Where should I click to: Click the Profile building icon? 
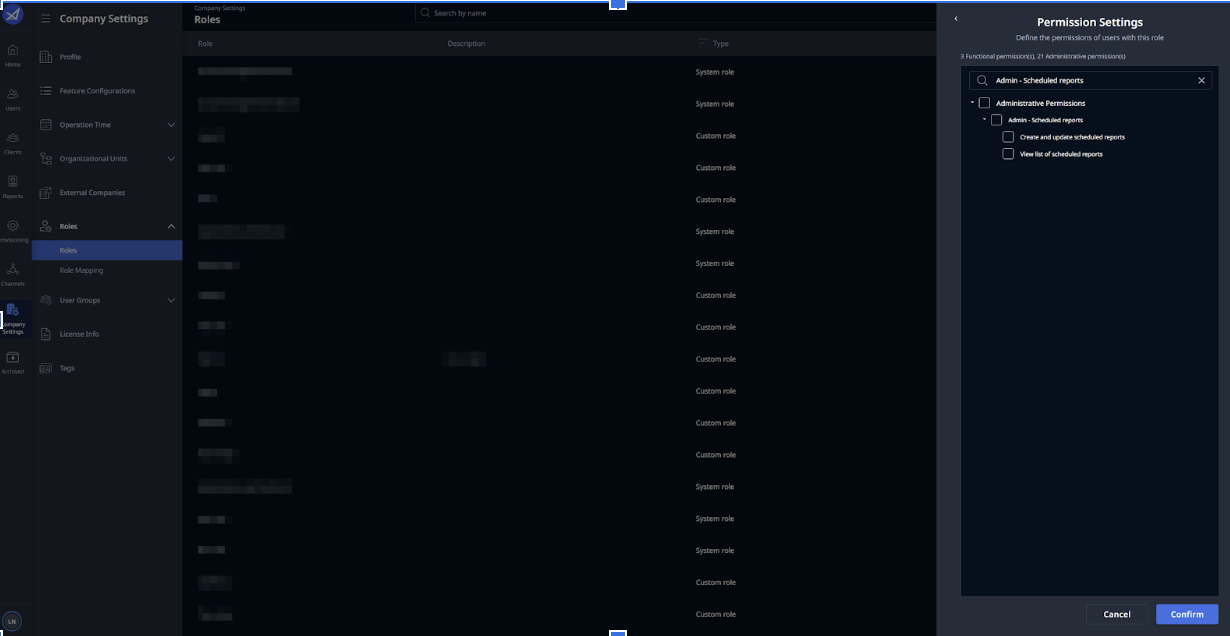point(46,57)
